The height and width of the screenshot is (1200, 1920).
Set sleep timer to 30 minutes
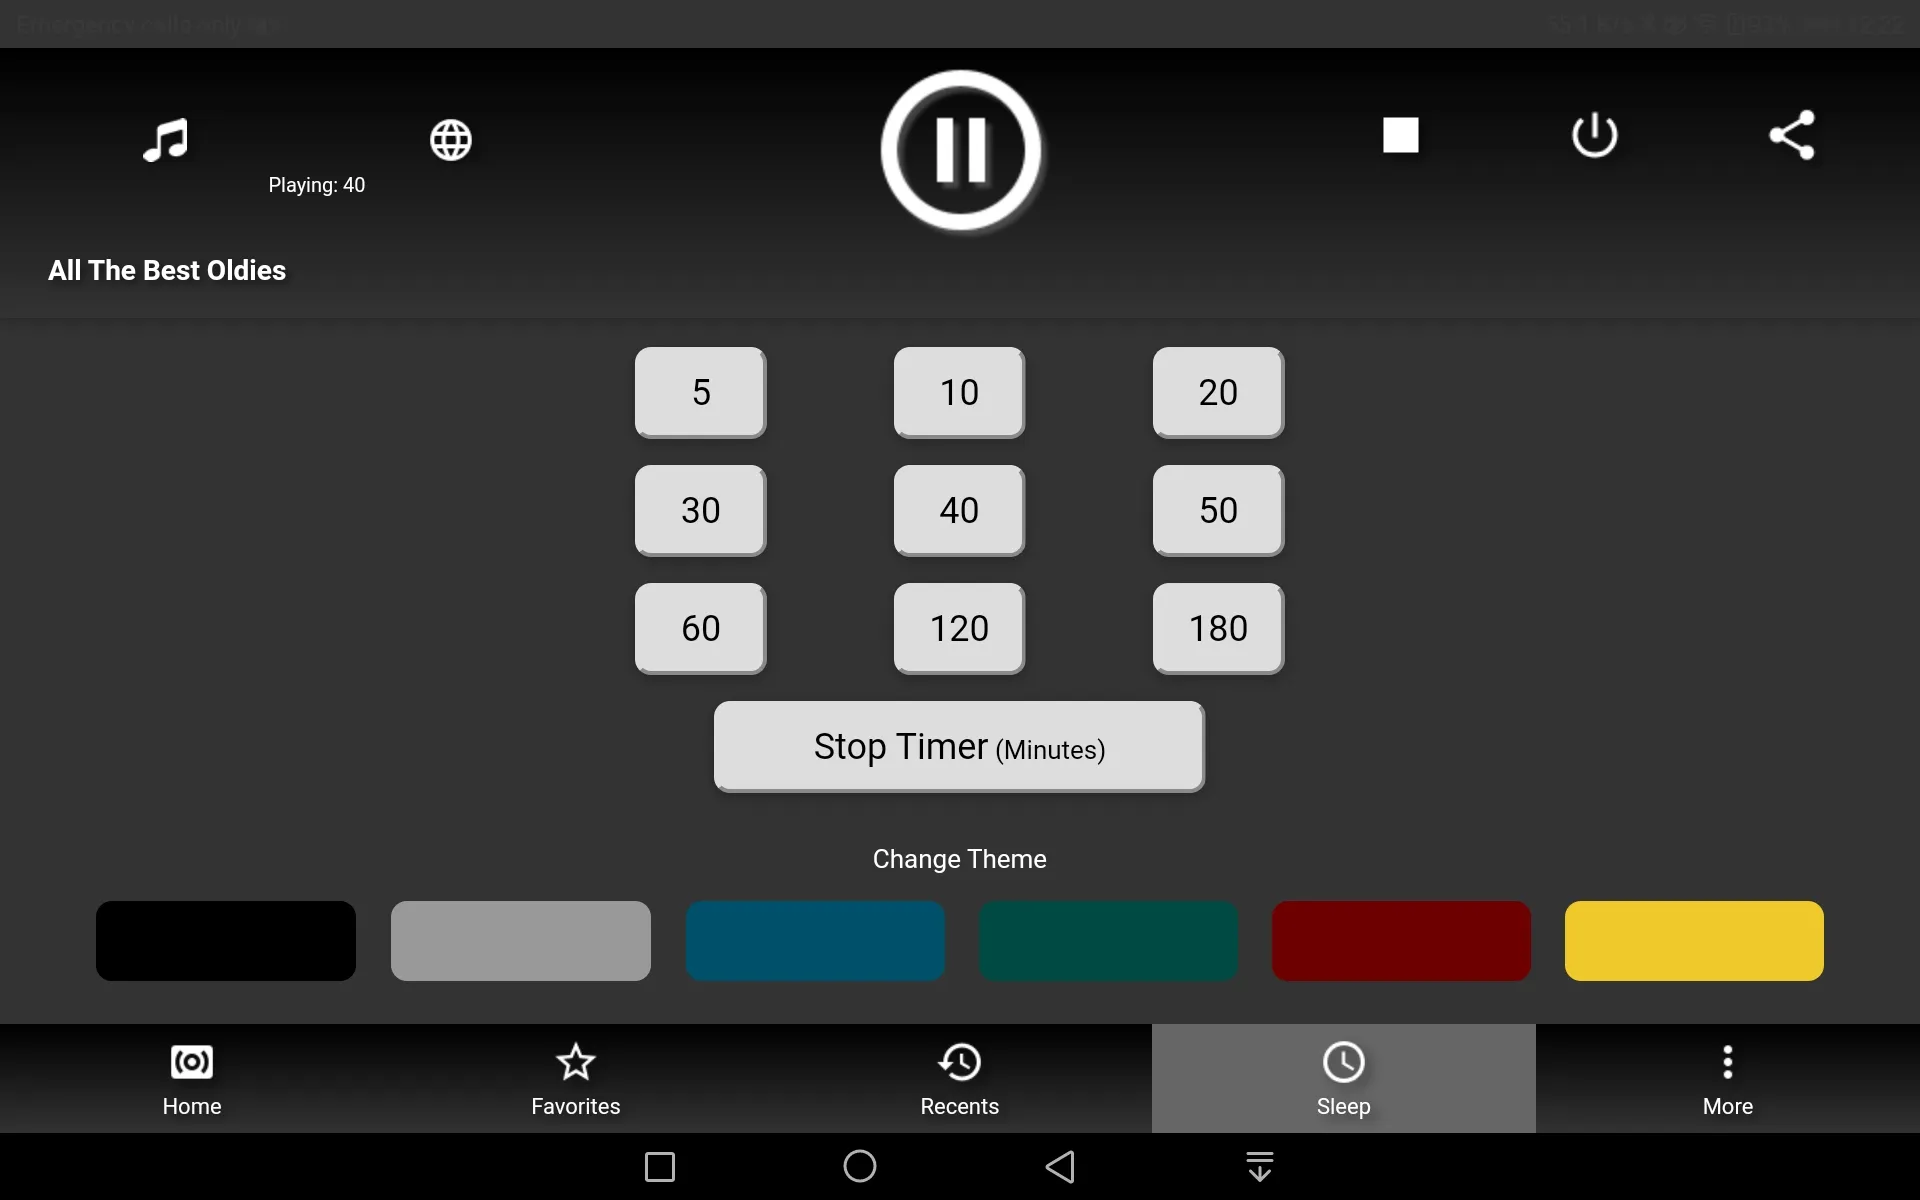point(701,510)
